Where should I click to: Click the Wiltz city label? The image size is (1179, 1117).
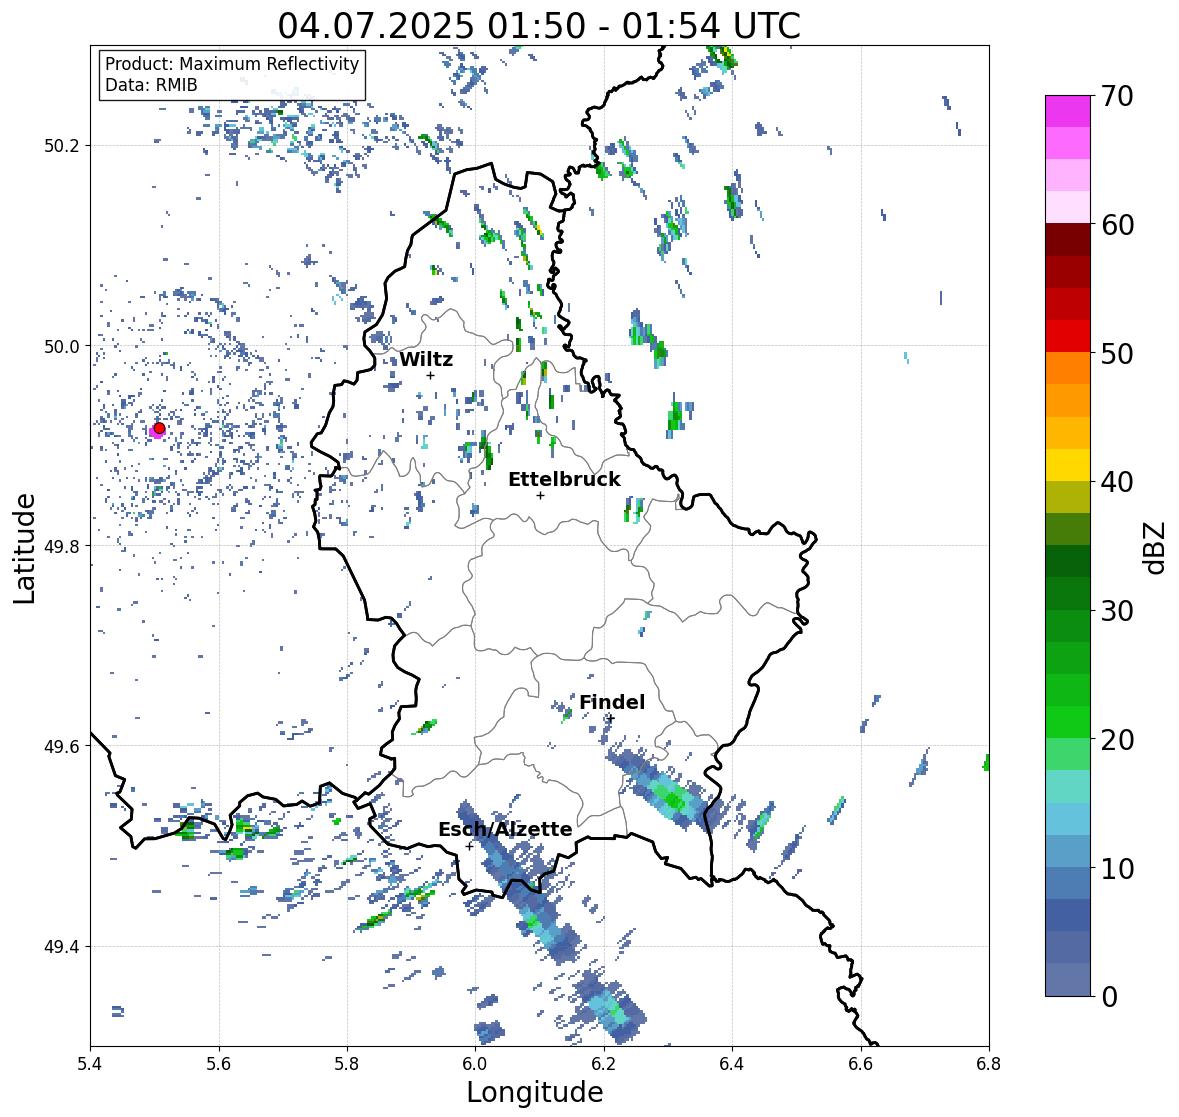(426, 359)
